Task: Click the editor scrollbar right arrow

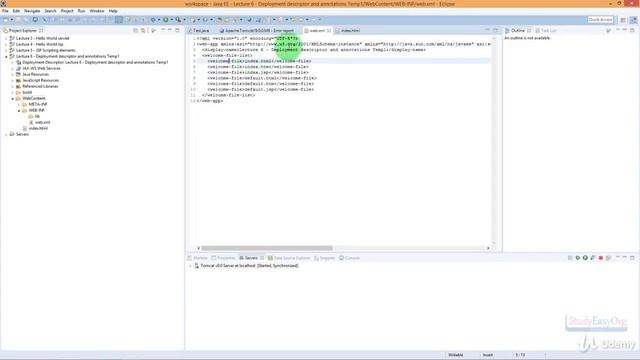Action: [488, 248]
